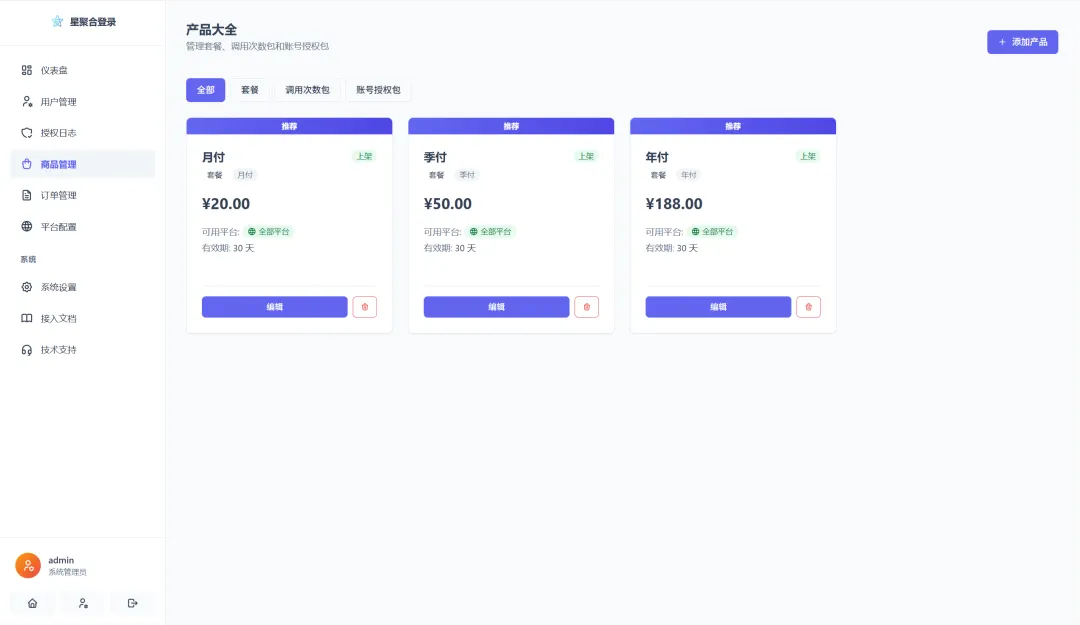1080x625 pixels.
Task: Select the 调用次数包 tab
Action: coord(307,90)
